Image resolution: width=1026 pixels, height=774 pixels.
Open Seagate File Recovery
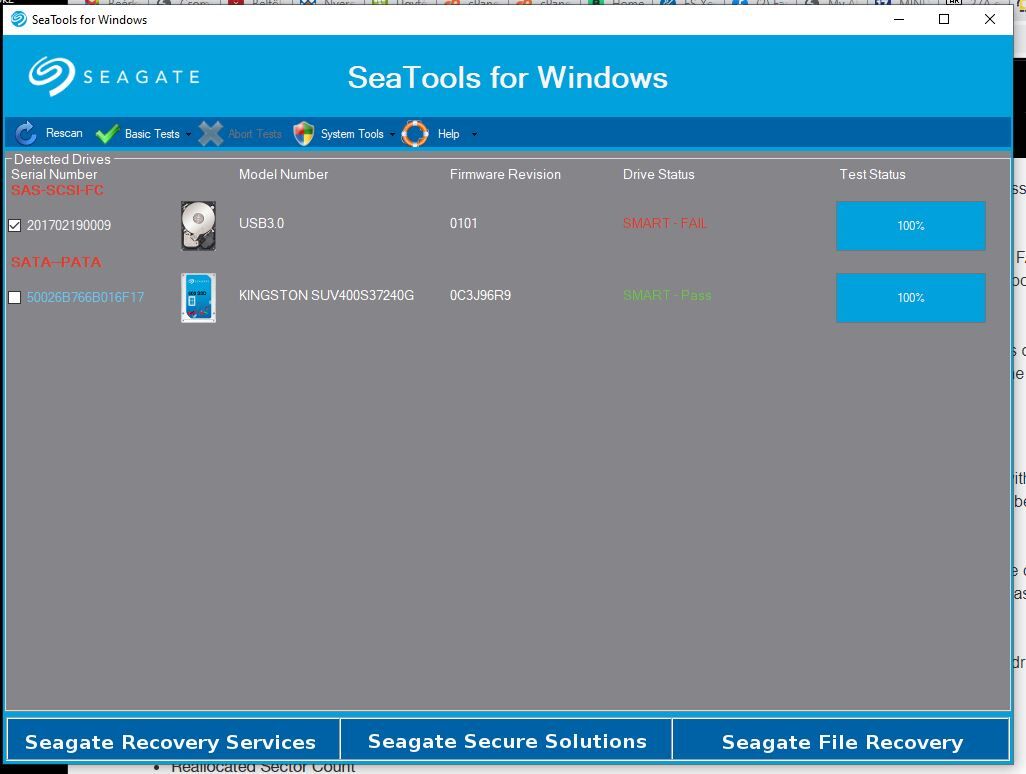[841, 740]
